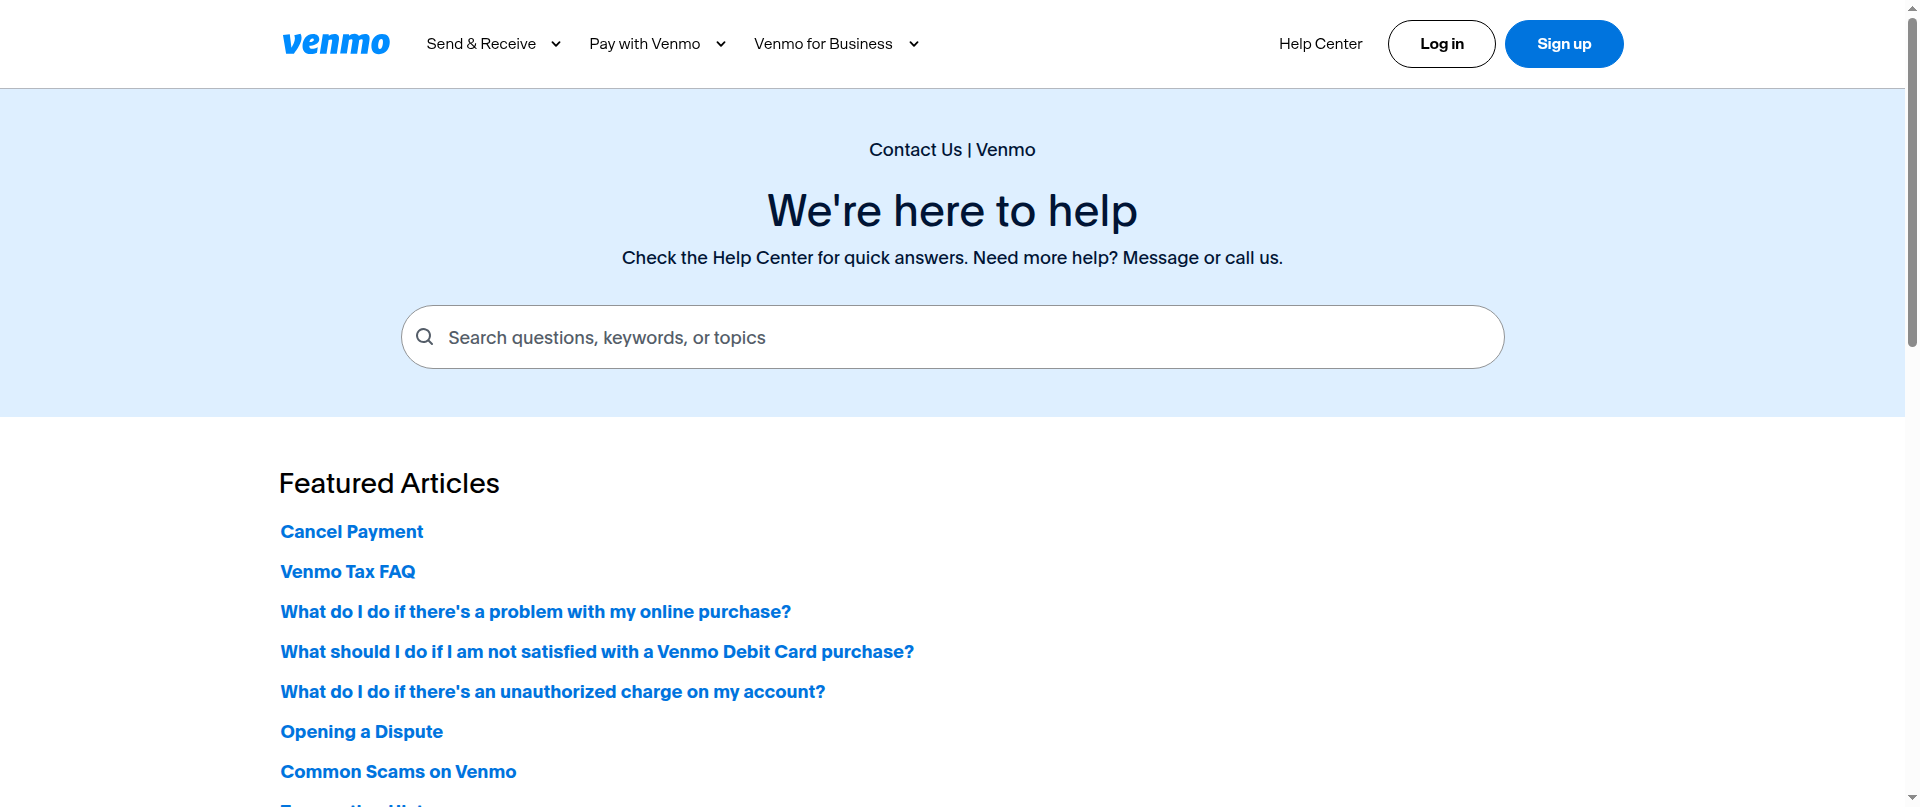Open the Opening a Dispute article

(x=362, y=732)
